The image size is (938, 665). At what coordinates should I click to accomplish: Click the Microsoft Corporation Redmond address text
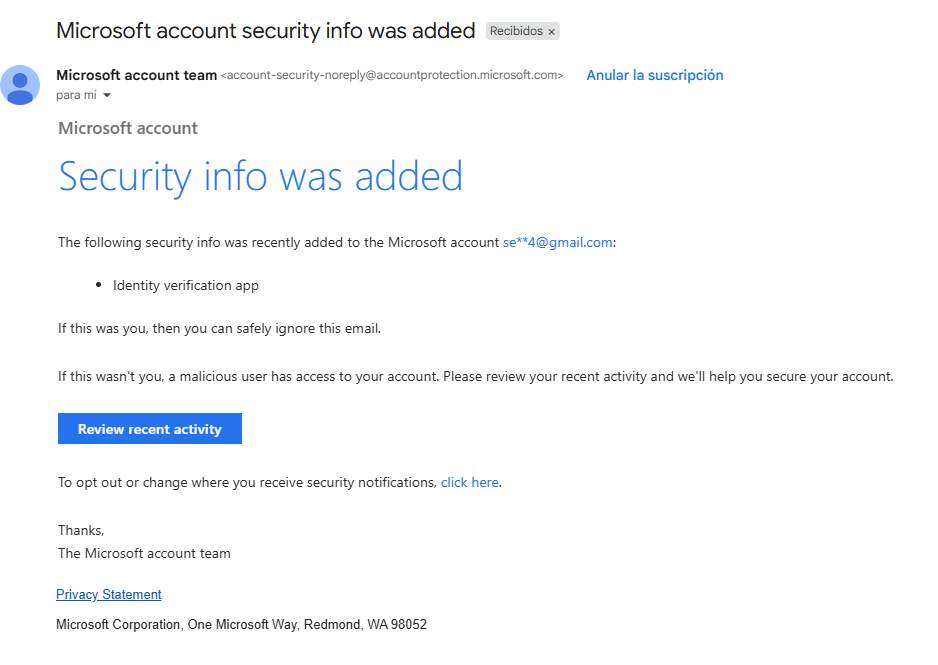pyautogui.click(x=241, y=625)
